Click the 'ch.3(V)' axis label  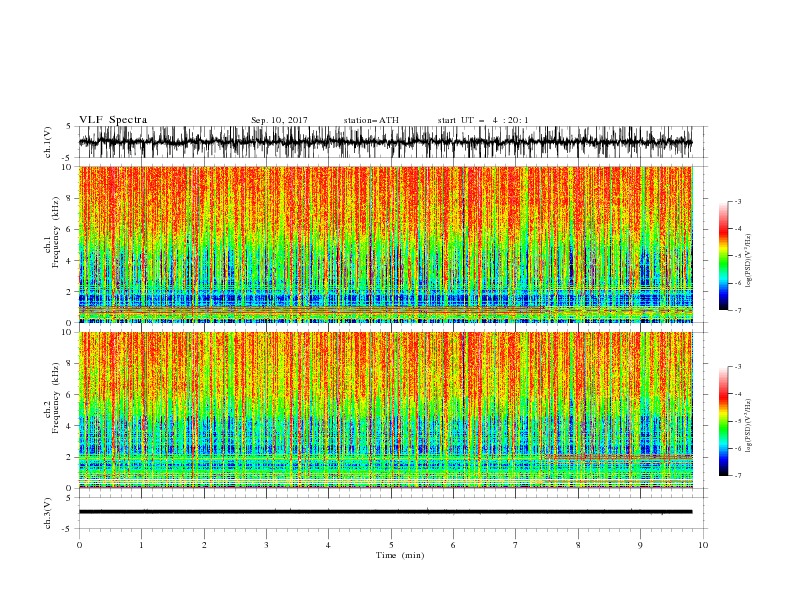pos(48,513)
